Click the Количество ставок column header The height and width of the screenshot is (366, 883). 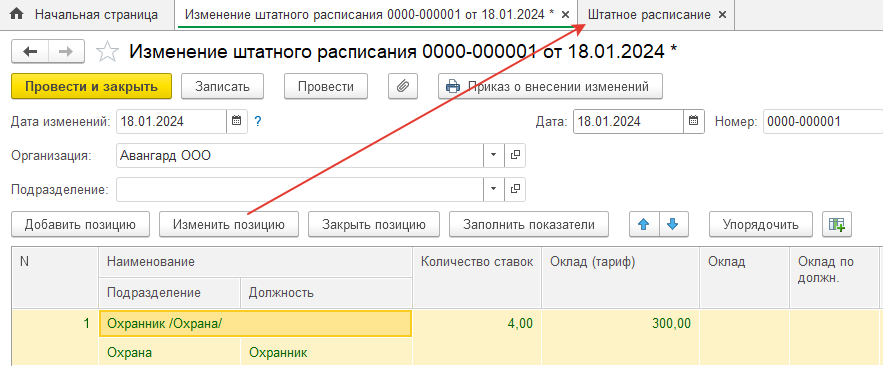[x=477, y=277]
